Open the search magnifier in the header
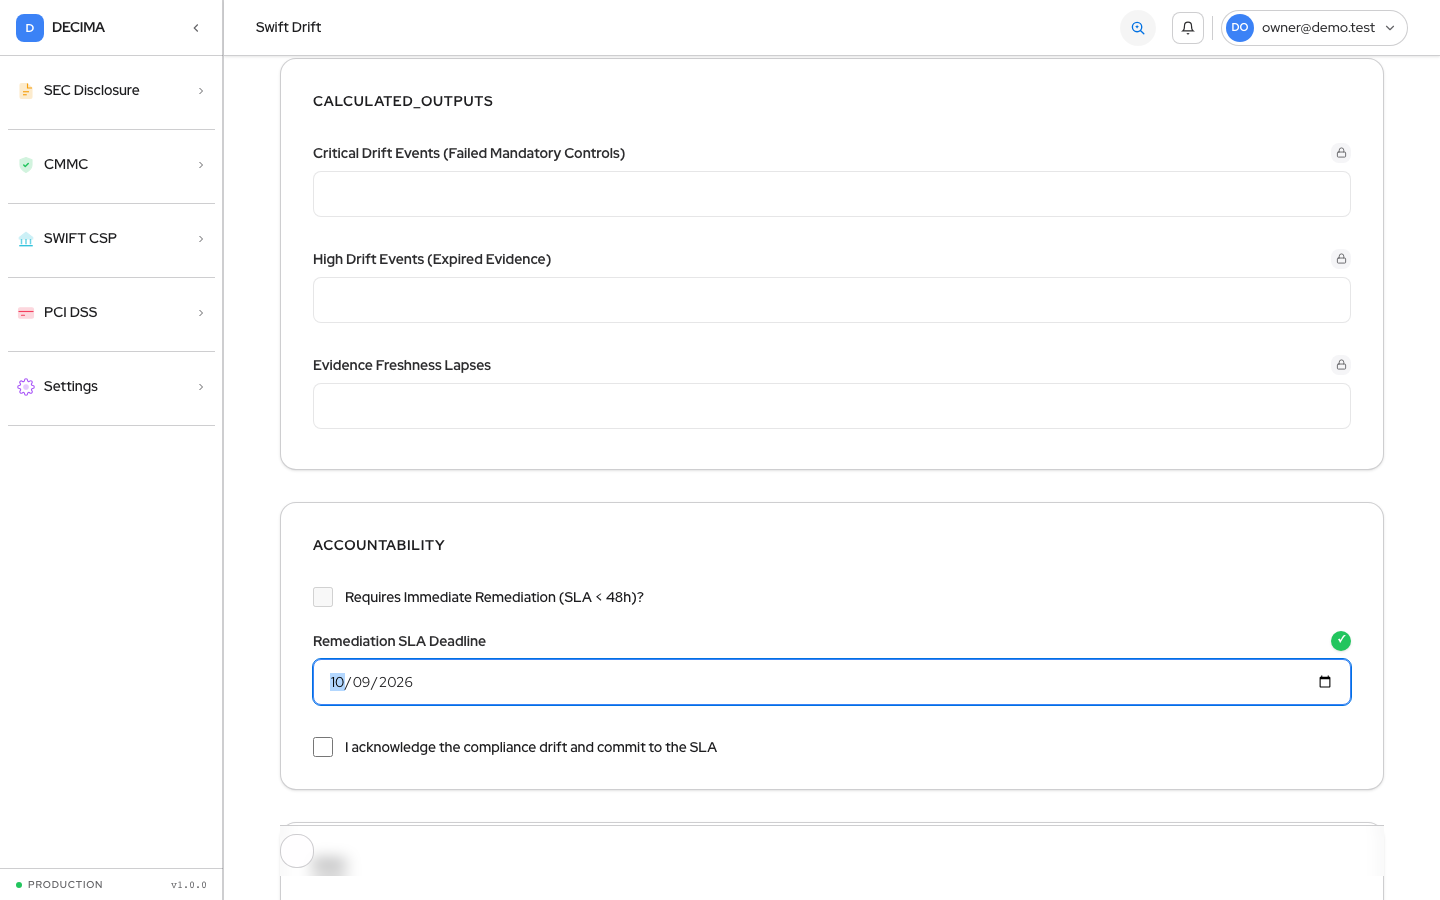This screenshot has width=1440, height=900. pyautogui.click(x=1138, y=28)
